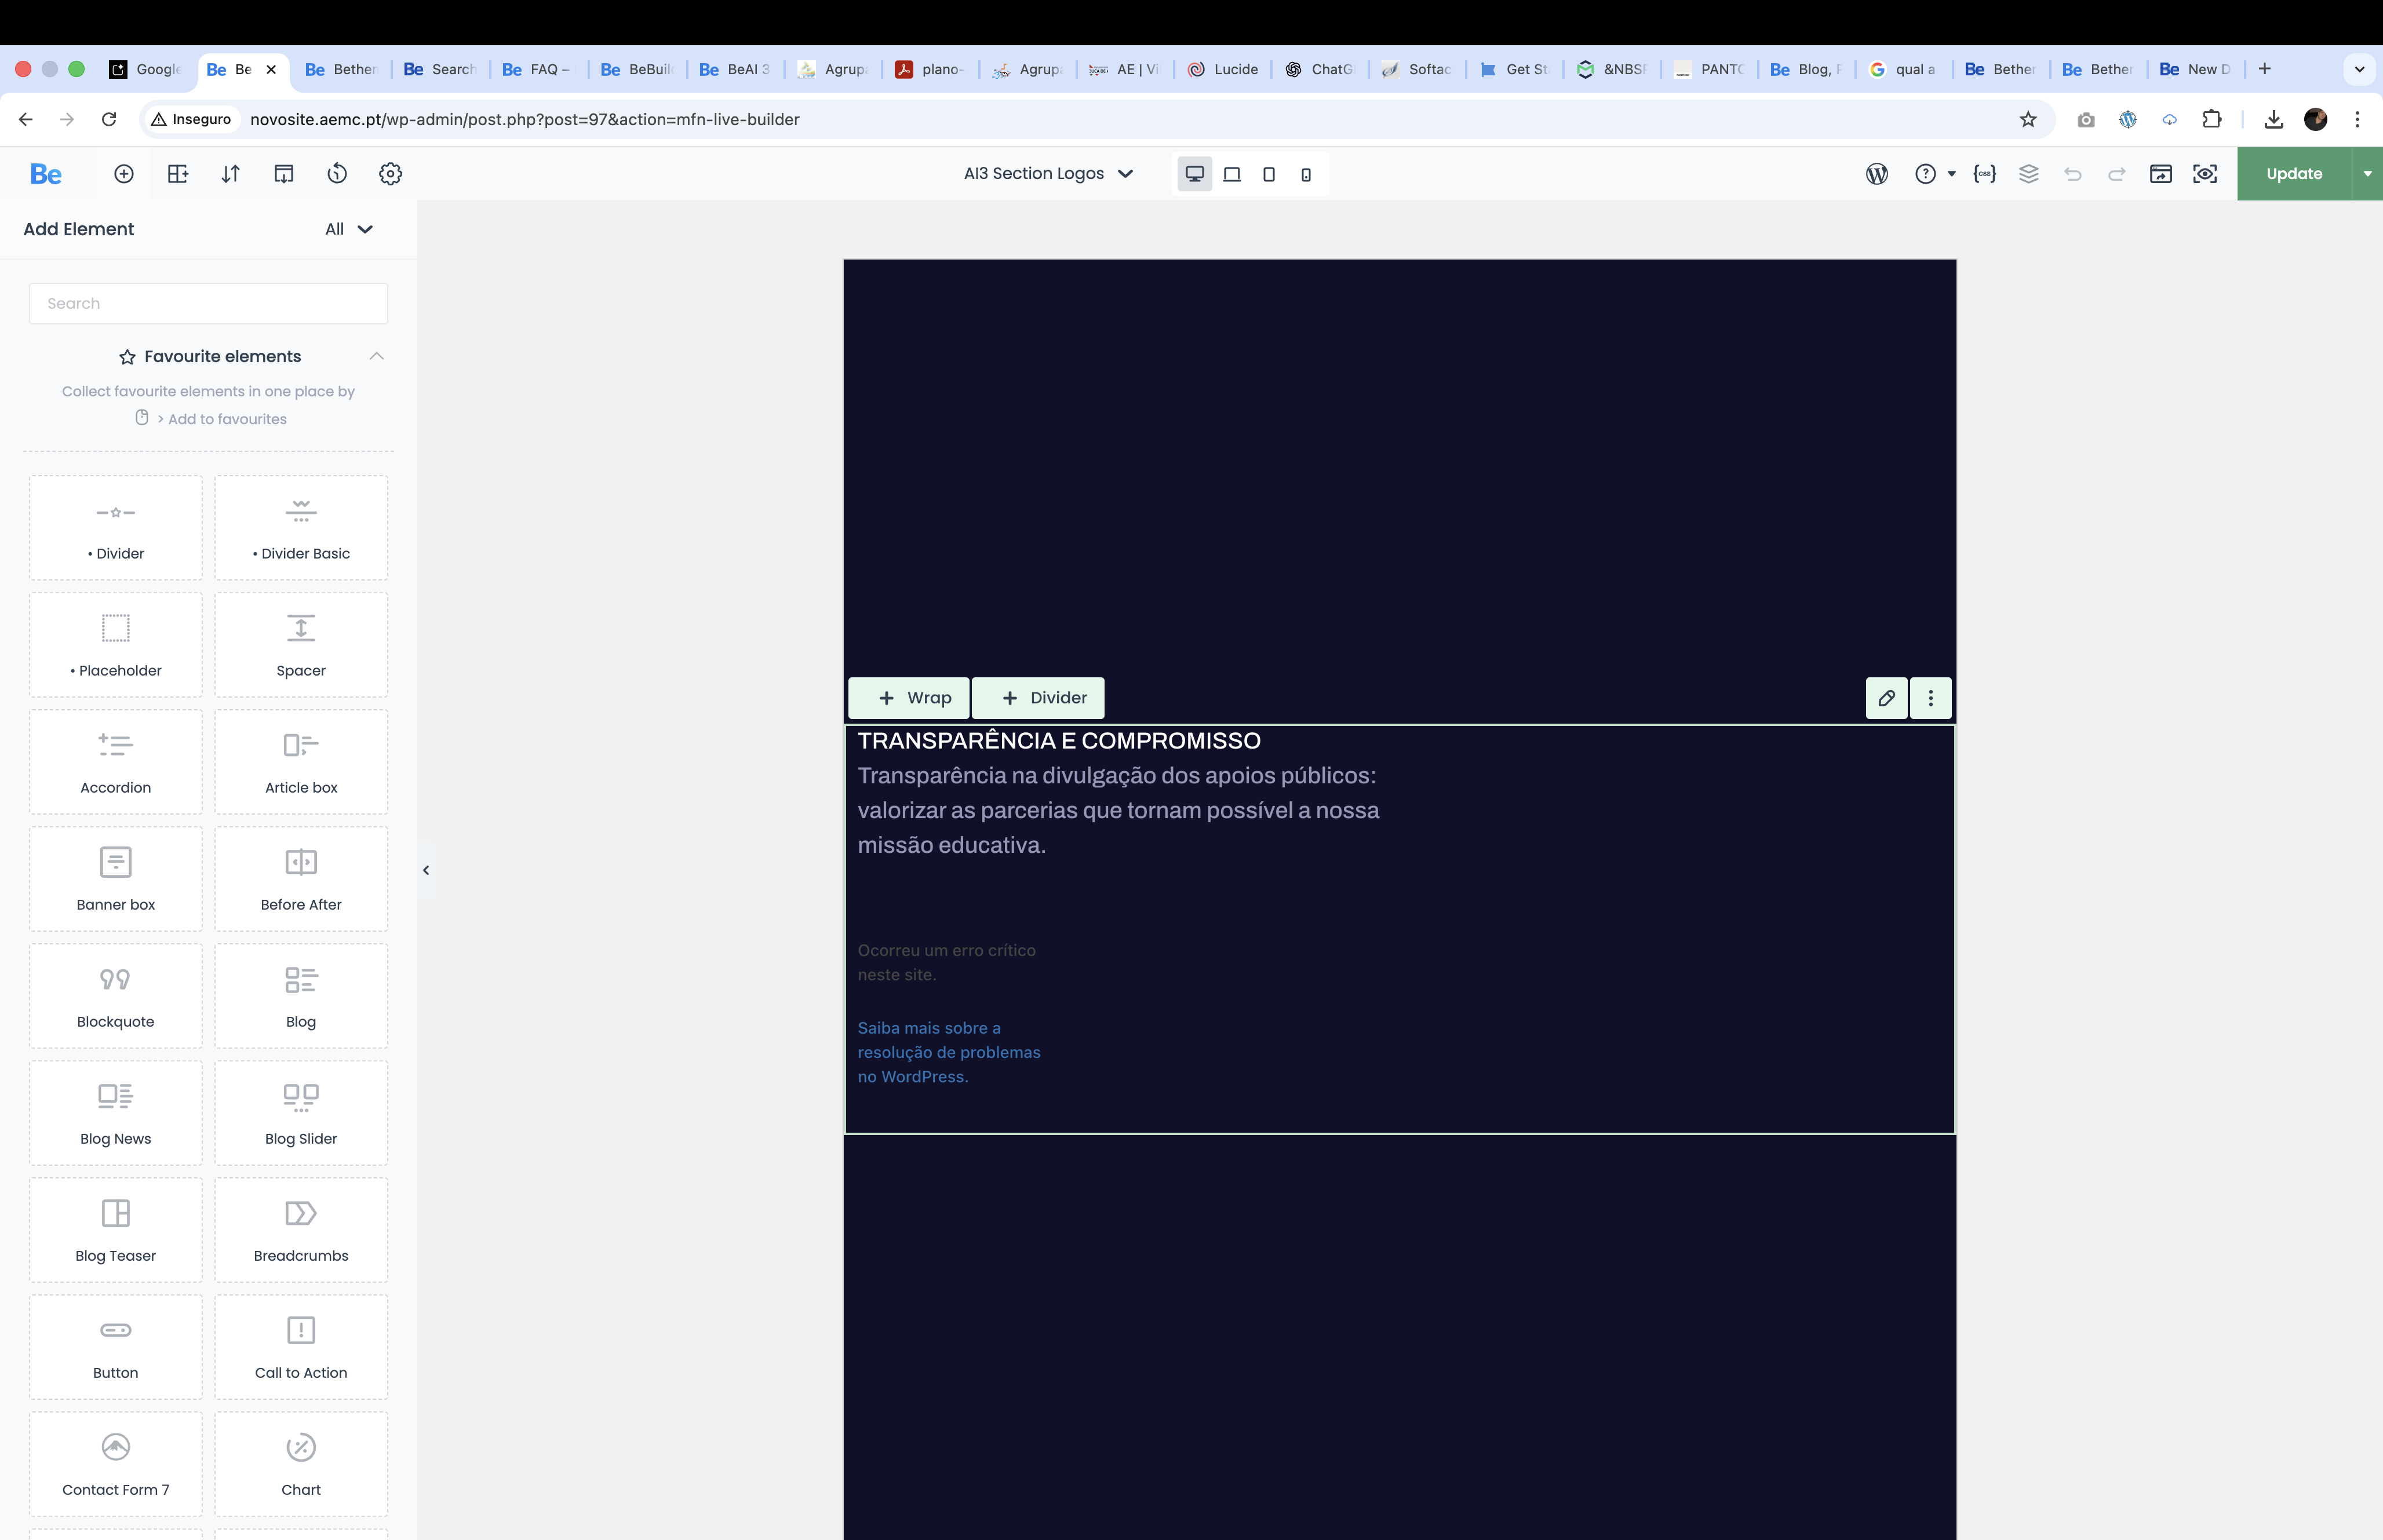Click the reorder sections arrows icon

[230, 174]
